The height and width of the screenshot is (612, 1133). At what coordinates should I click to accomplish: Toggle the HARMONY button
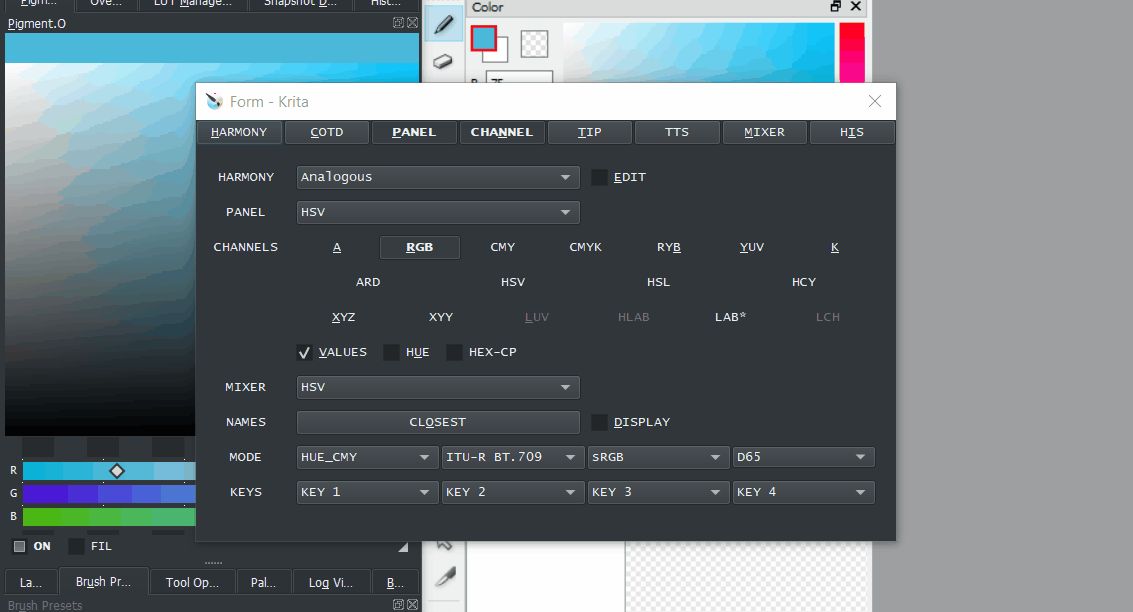239,132
